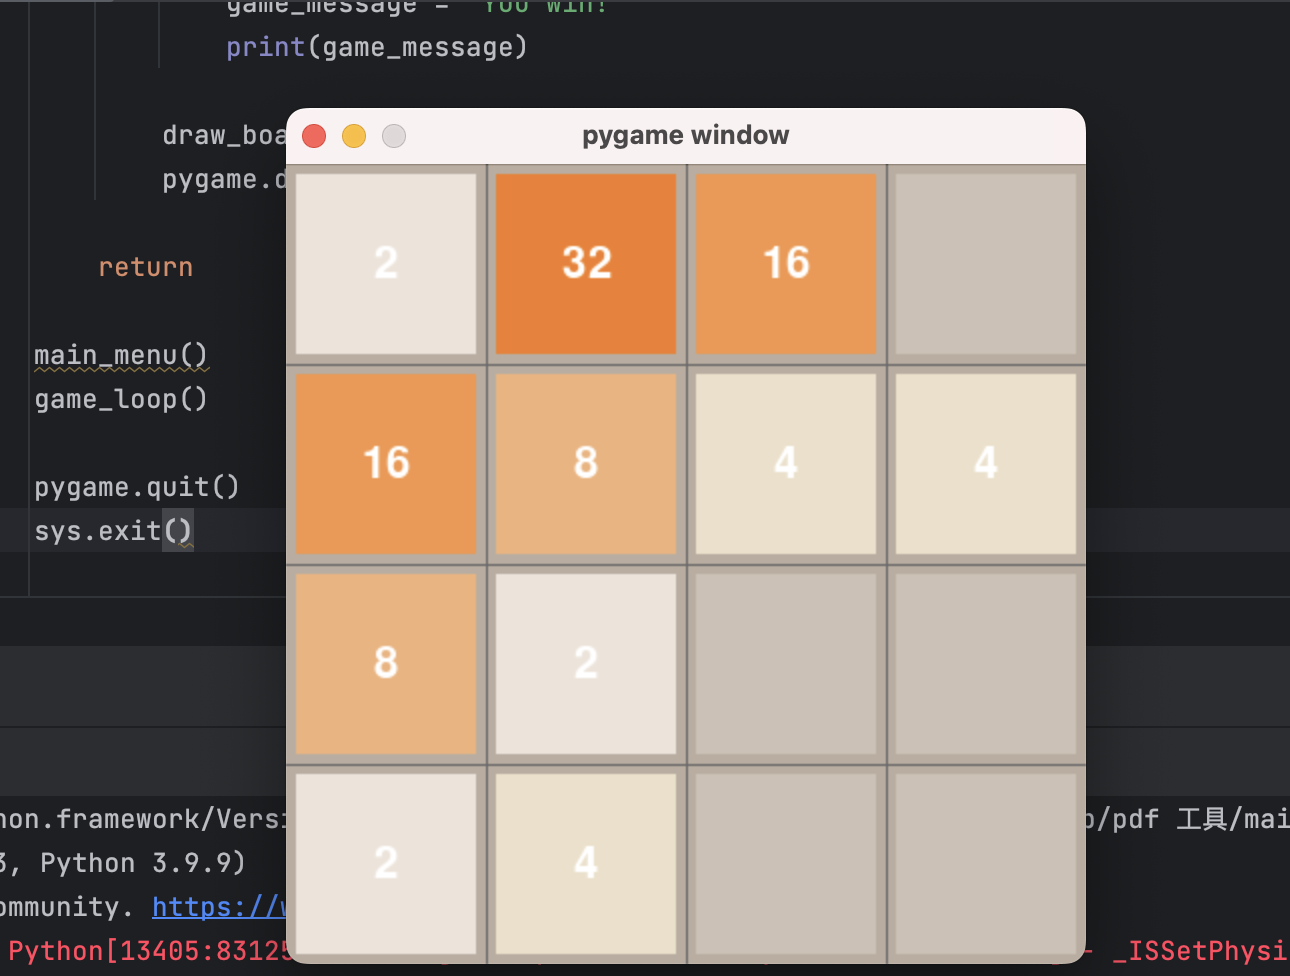Click the pygame.quit() line in the editor
The image size is (1290, 976).
coord(137,487)
